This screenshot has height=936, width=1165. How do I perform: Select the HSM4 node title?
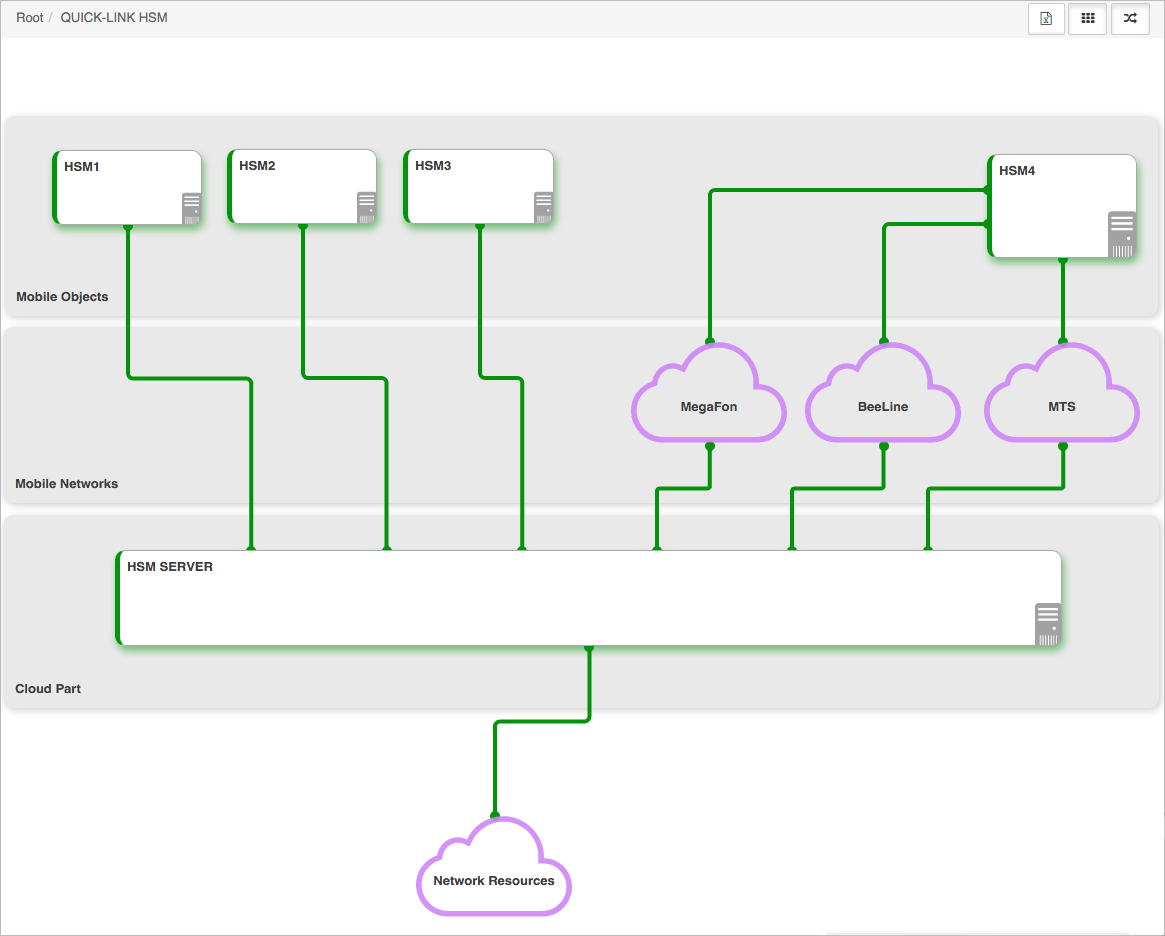pos(1017,171)
